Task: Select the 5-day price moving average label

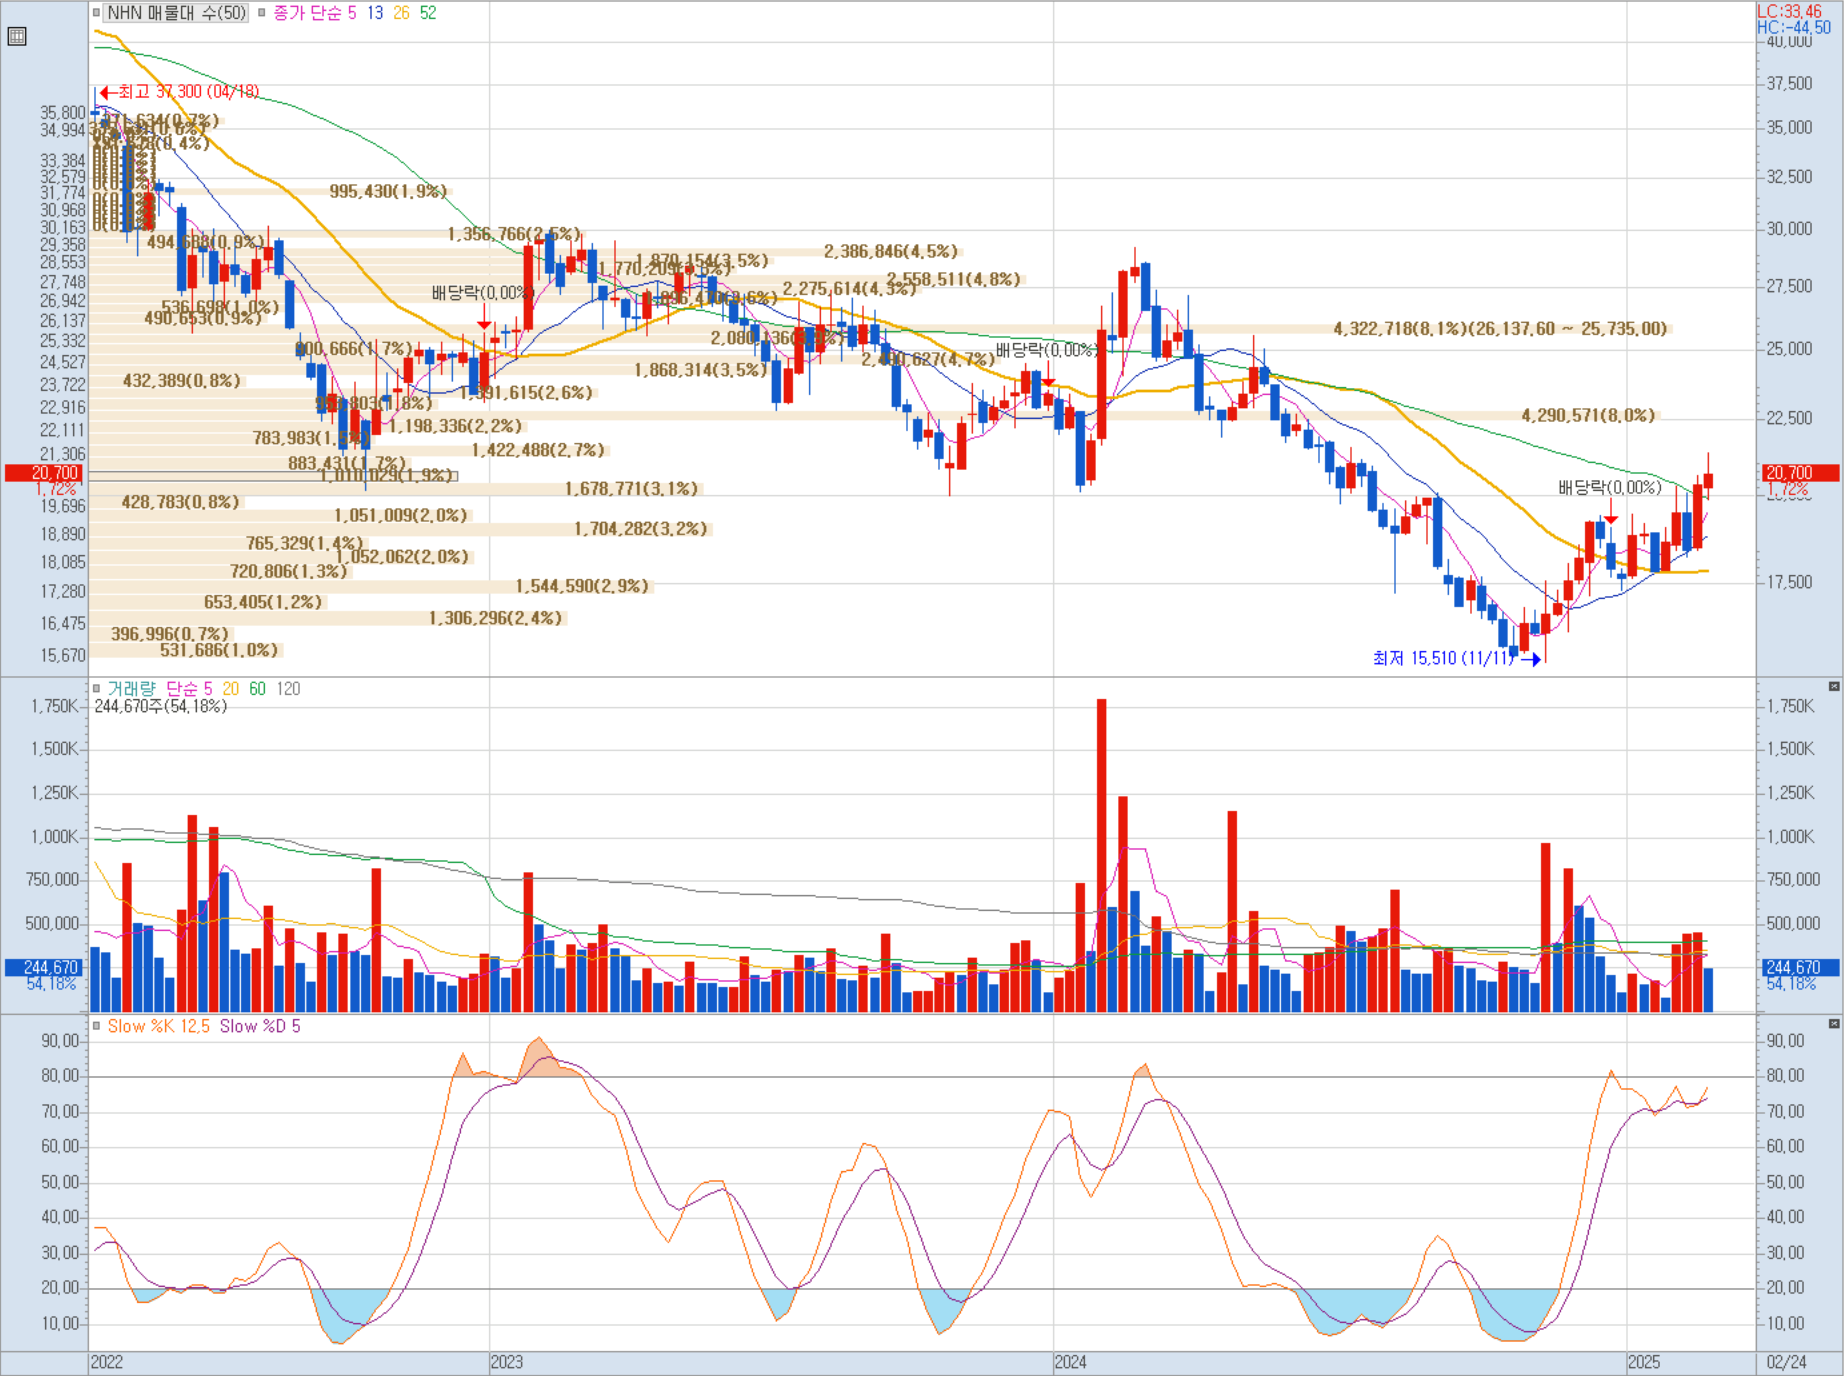Action: pyautogui.click(x=352, y=13)
